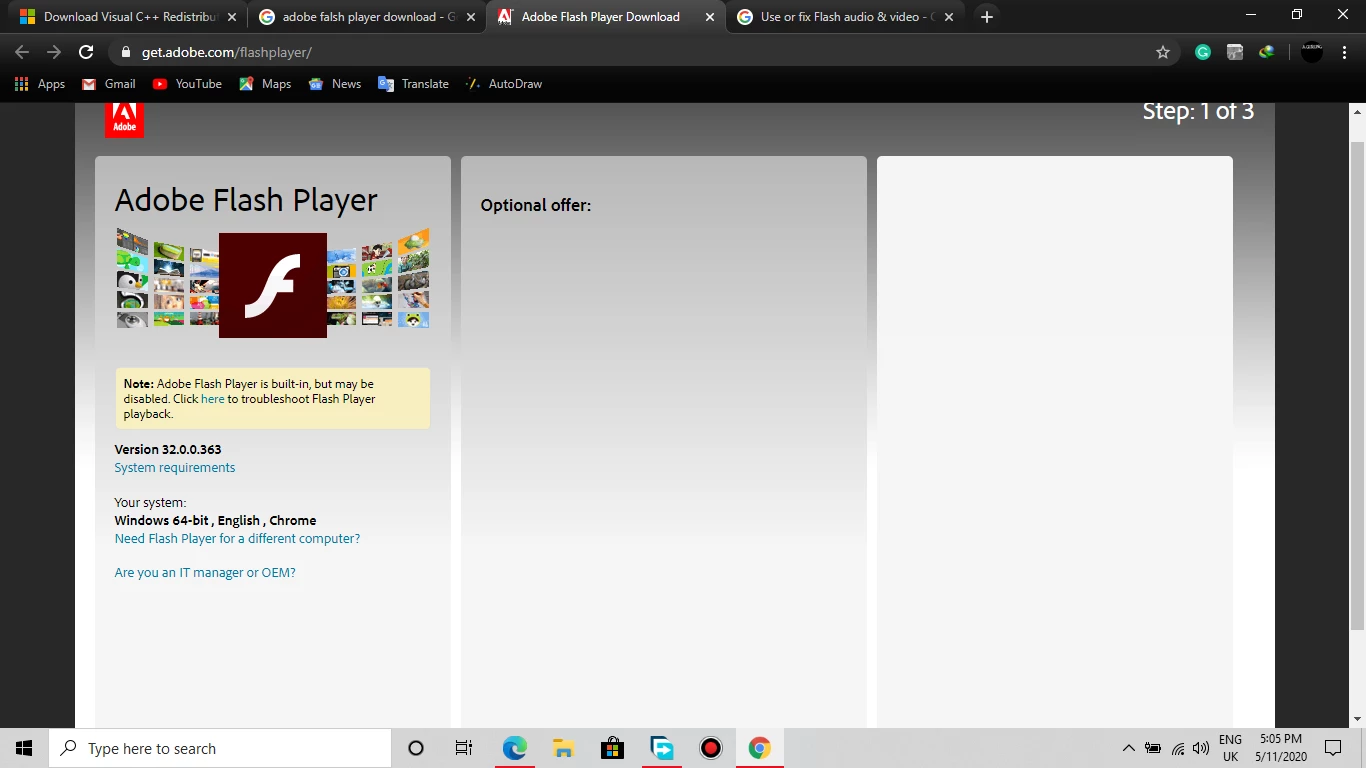Click the Step: 1 of 3 text
The height and width of the screenshot is (768, 1366).
coord(1198,111)
